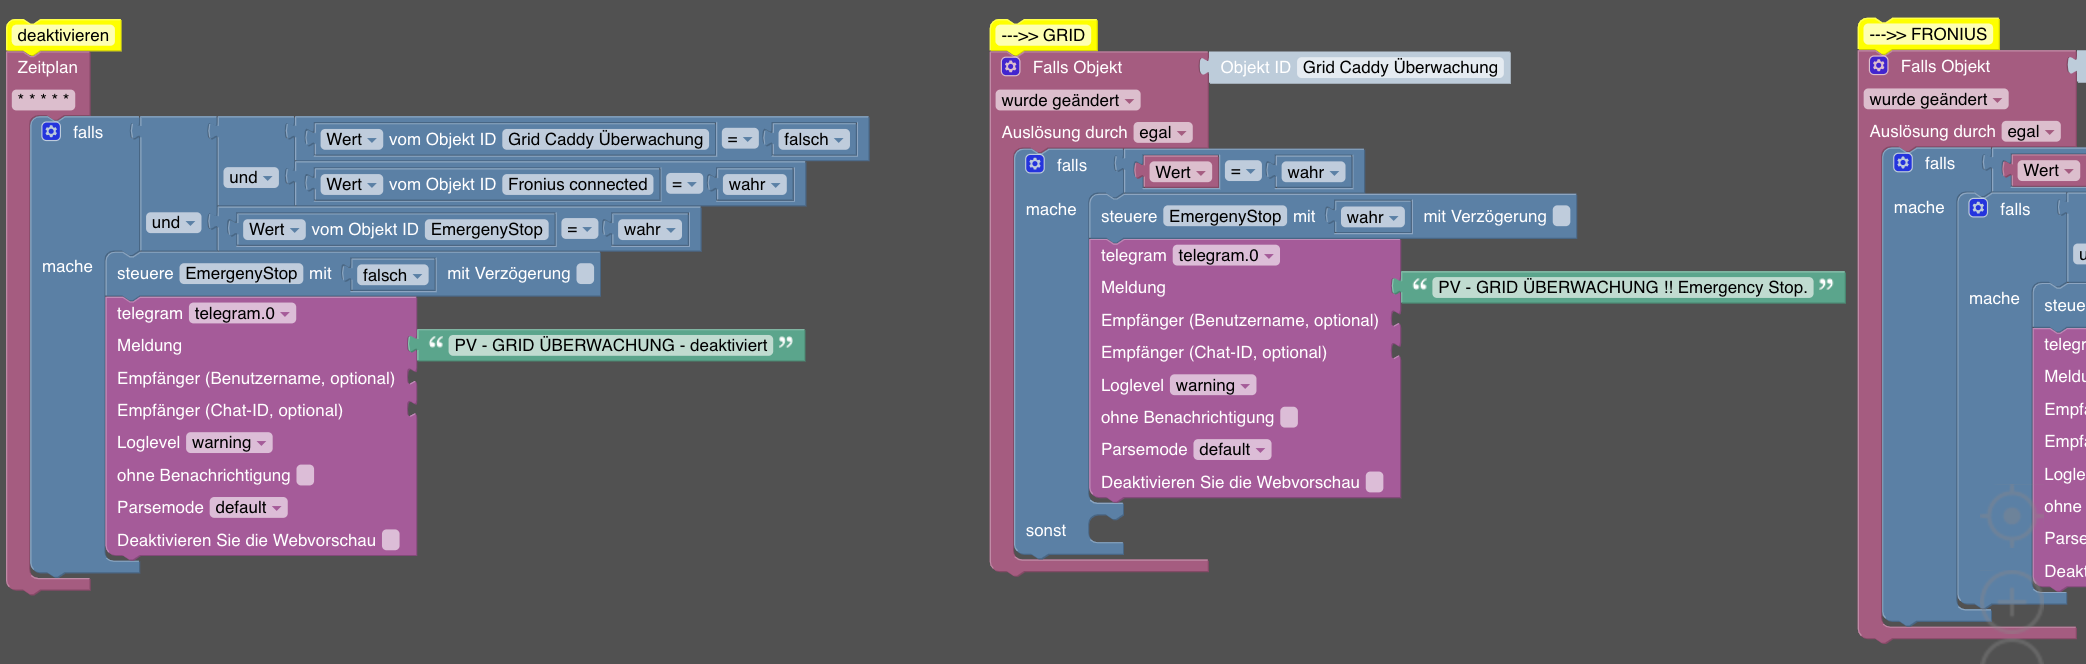Expand the 'wurde geändert' dropdown in GRID block
2086x664 pixels.
coord(1067,100)
